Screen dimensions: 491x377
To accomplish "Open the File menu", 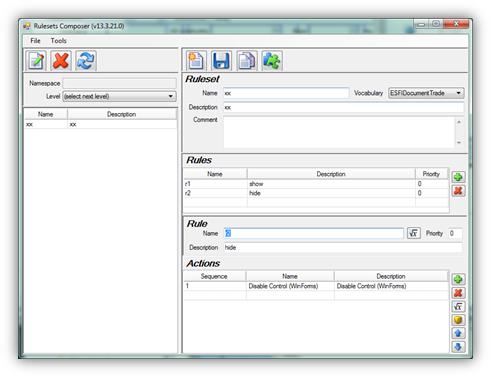I will tap(35, 41).
